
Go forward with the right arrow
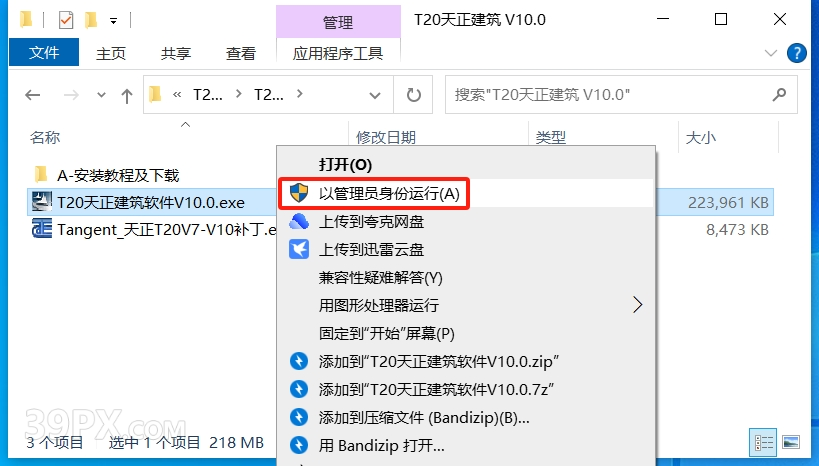tap(71, 95)
